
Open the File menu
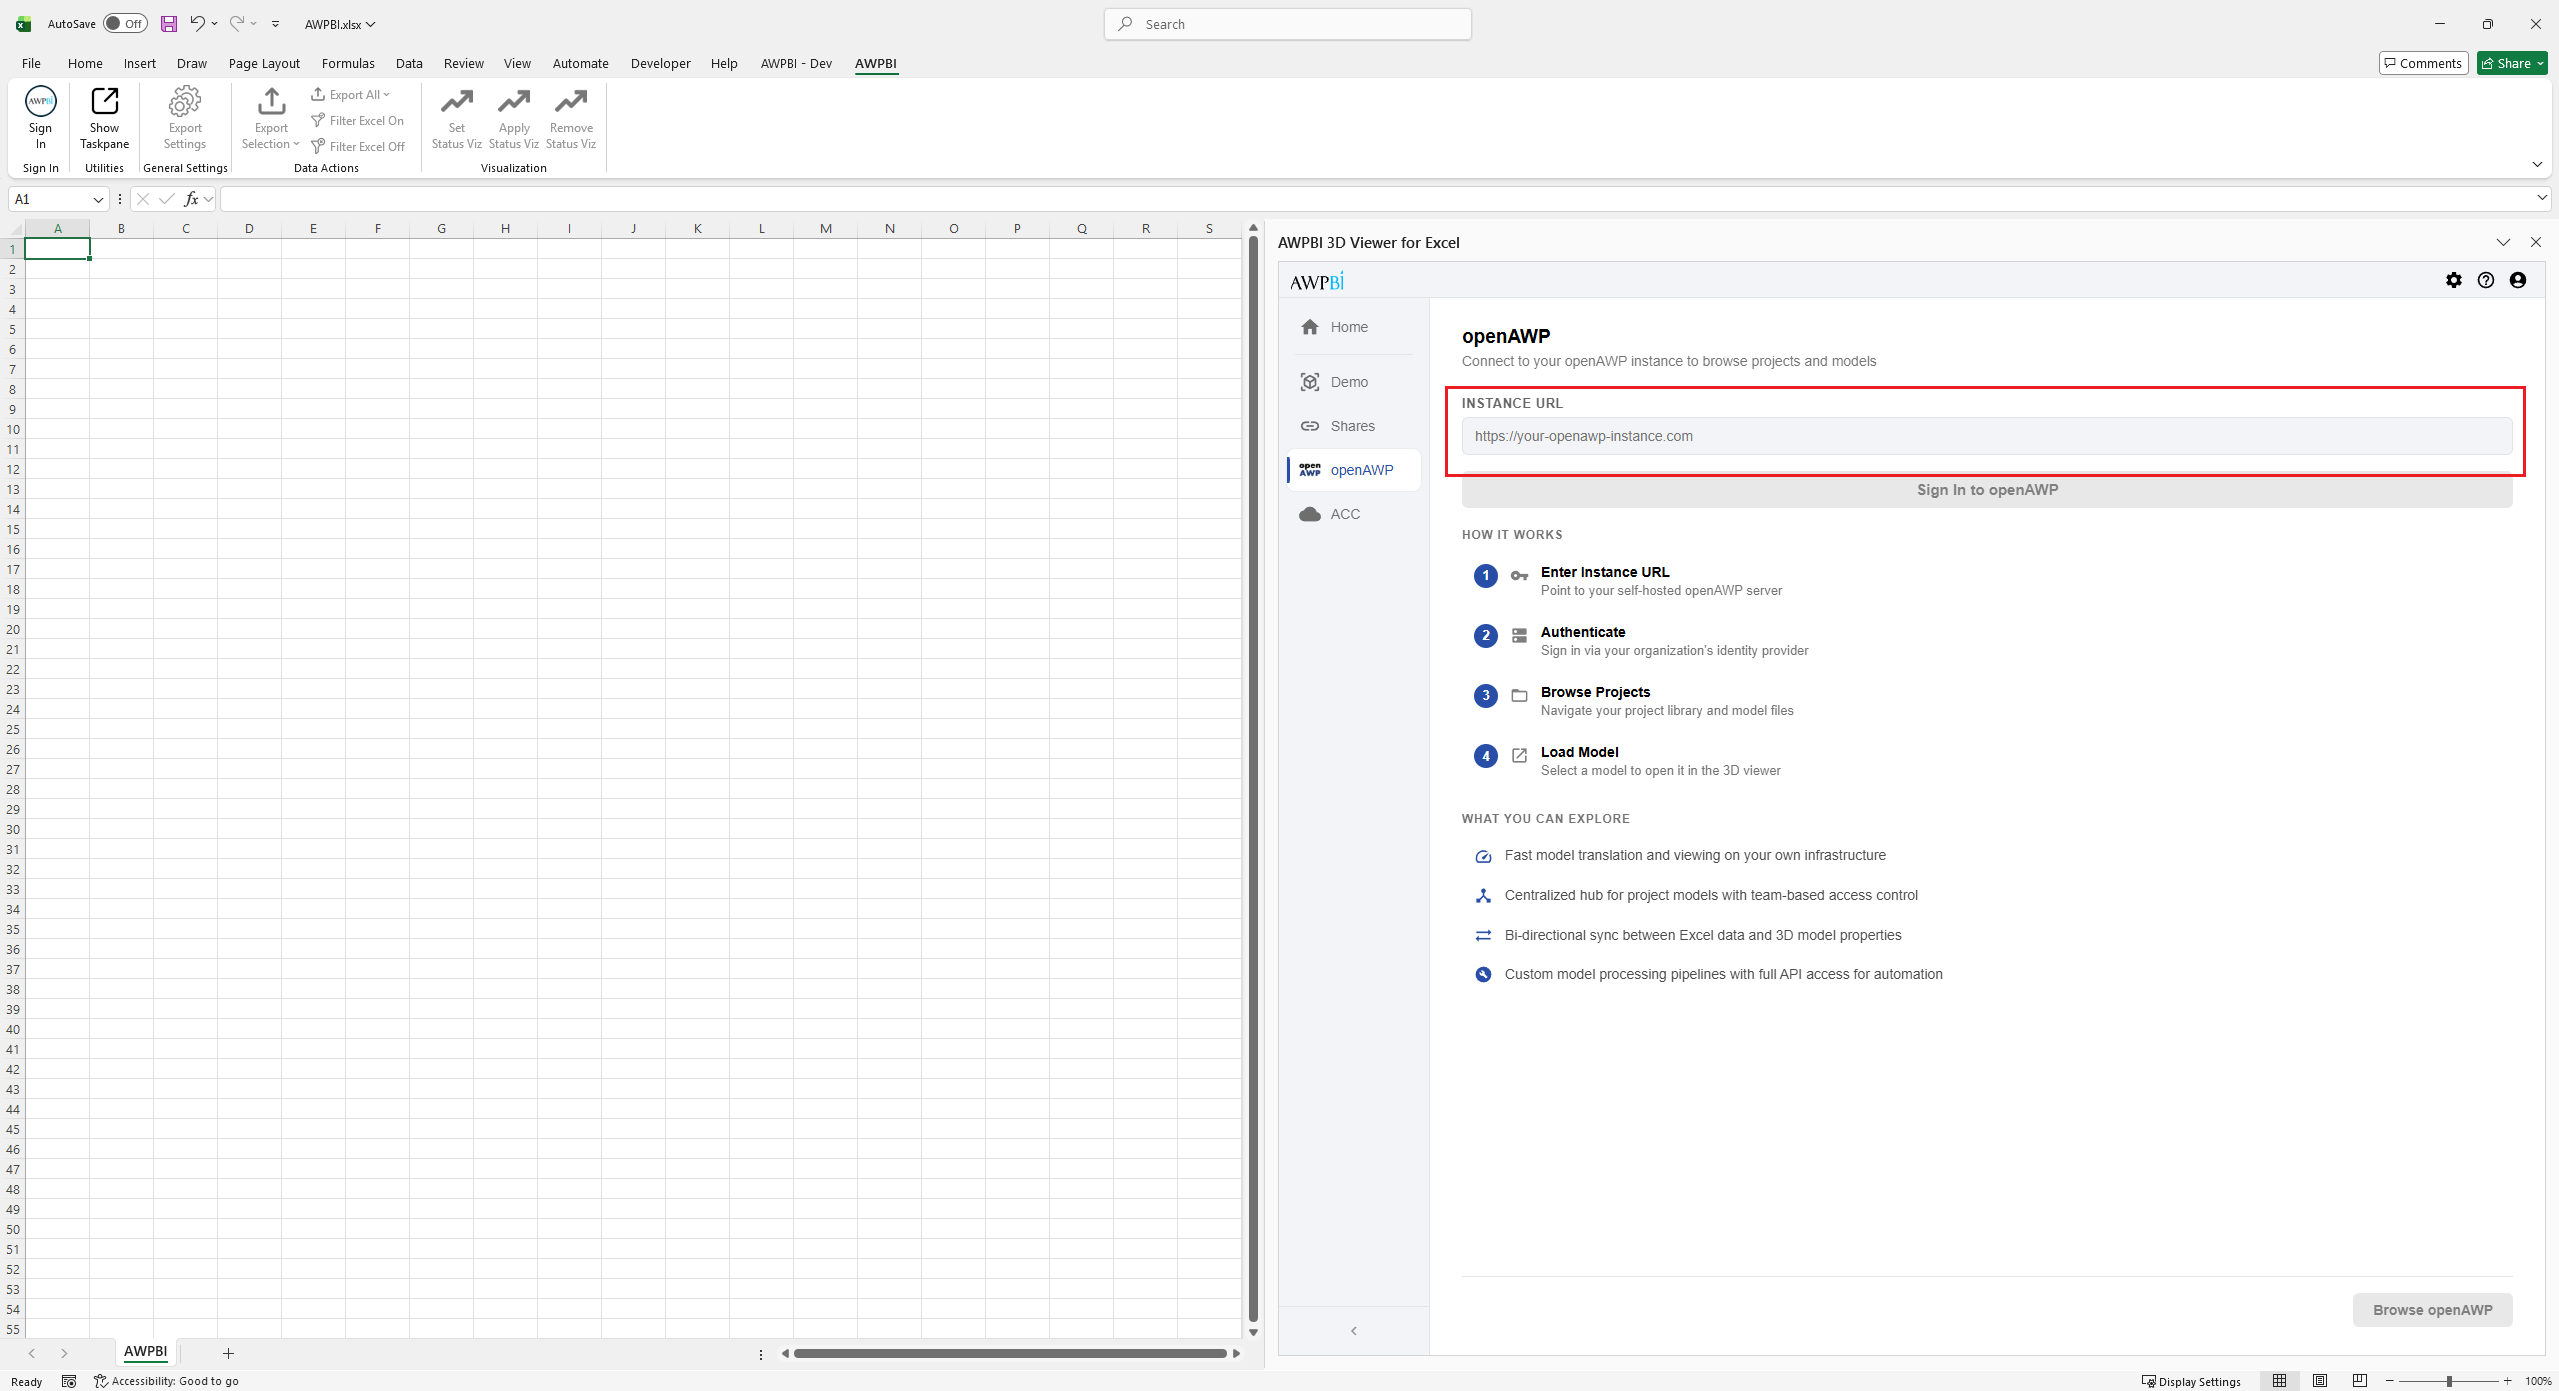point(31,63)
